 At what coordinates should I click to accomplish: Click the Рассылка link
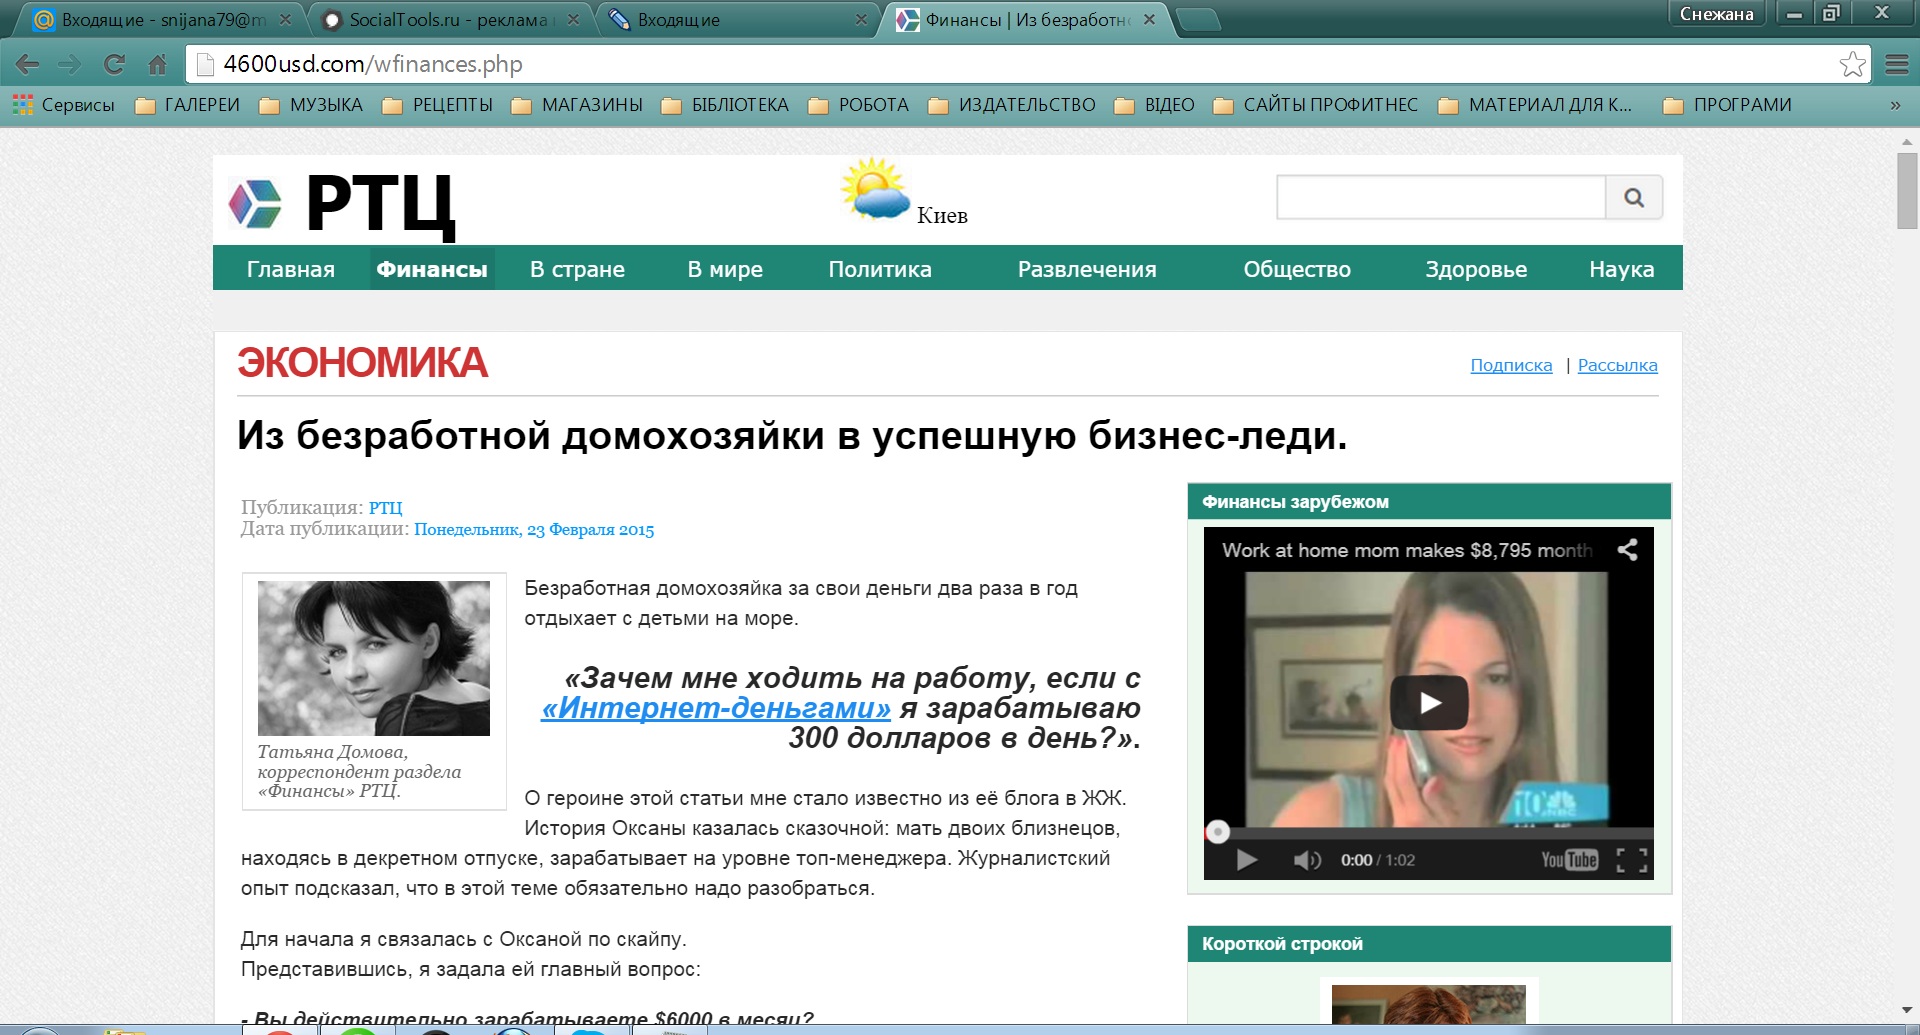(1617, 365)
